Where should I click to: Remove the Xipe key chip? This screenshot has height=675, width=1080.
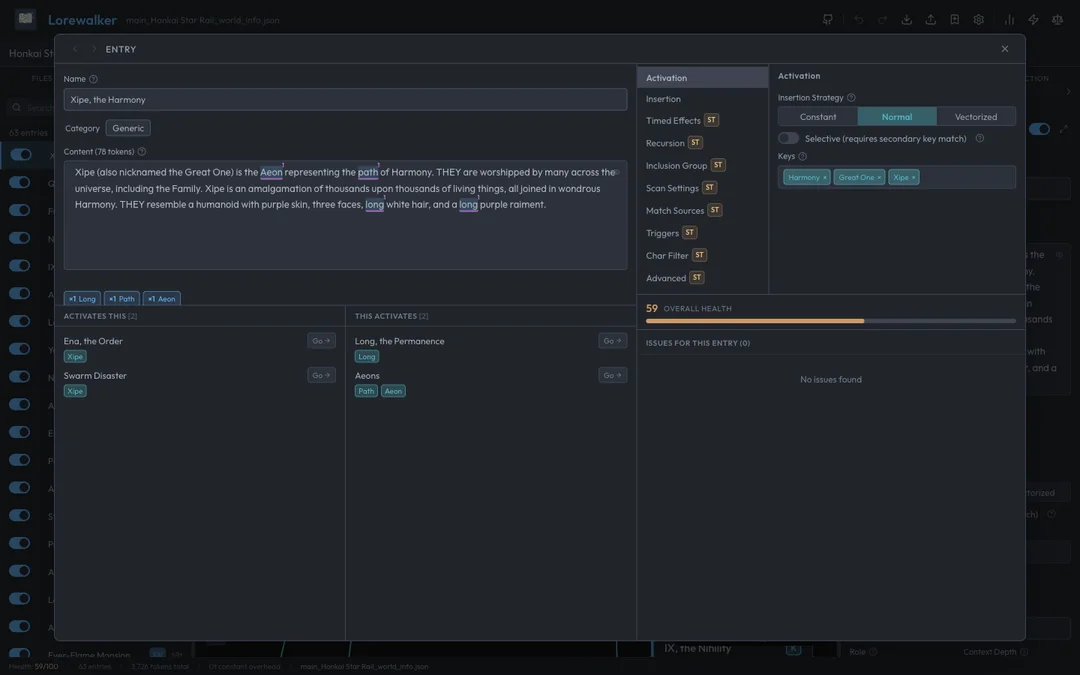click(x=913, y=178)
